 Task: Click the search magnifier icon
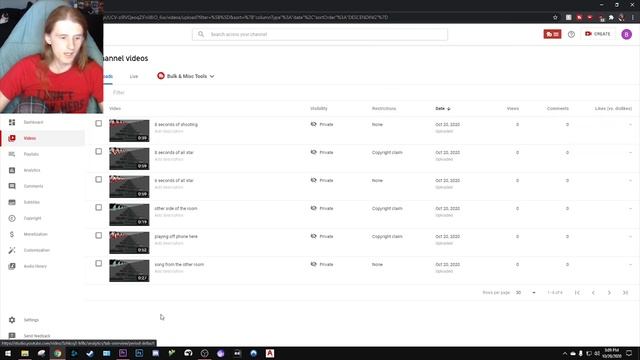(x=201, y=34)
